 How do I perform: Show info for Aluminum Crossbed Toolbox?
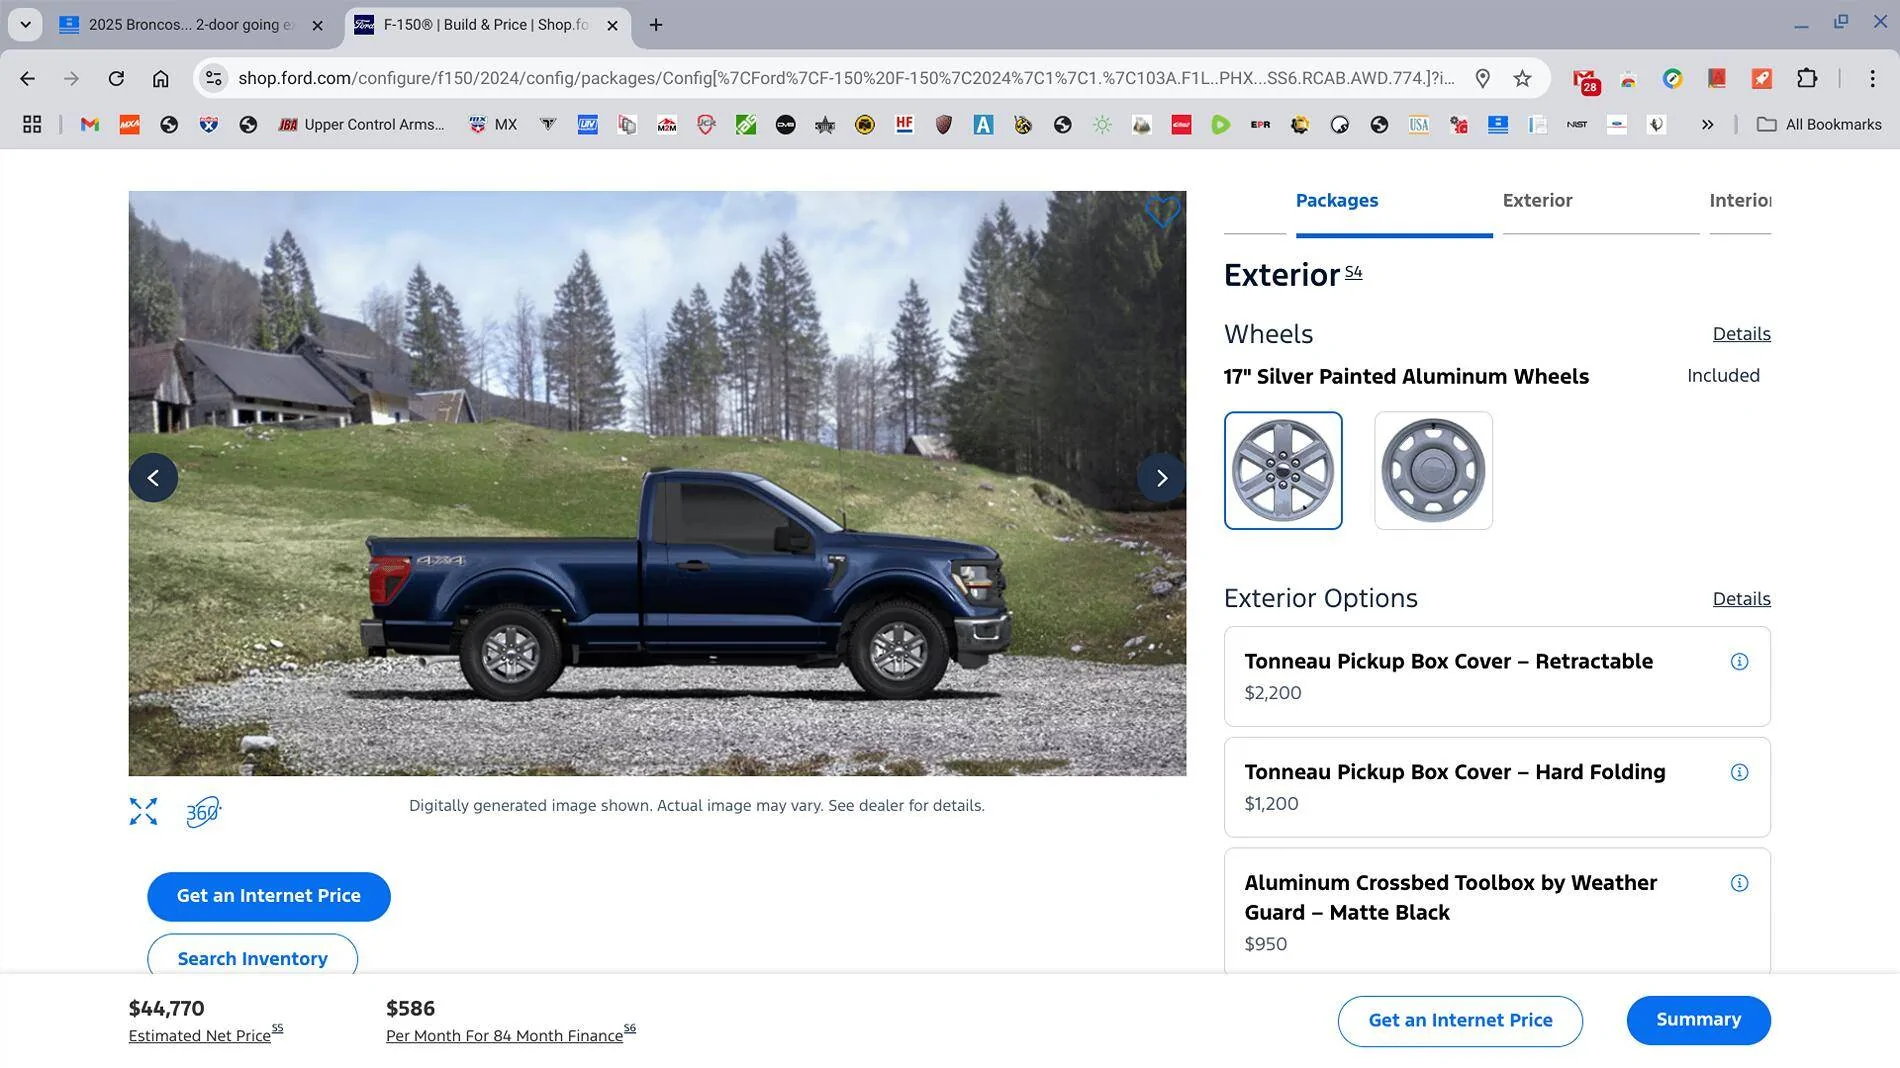click(1739, 884)
